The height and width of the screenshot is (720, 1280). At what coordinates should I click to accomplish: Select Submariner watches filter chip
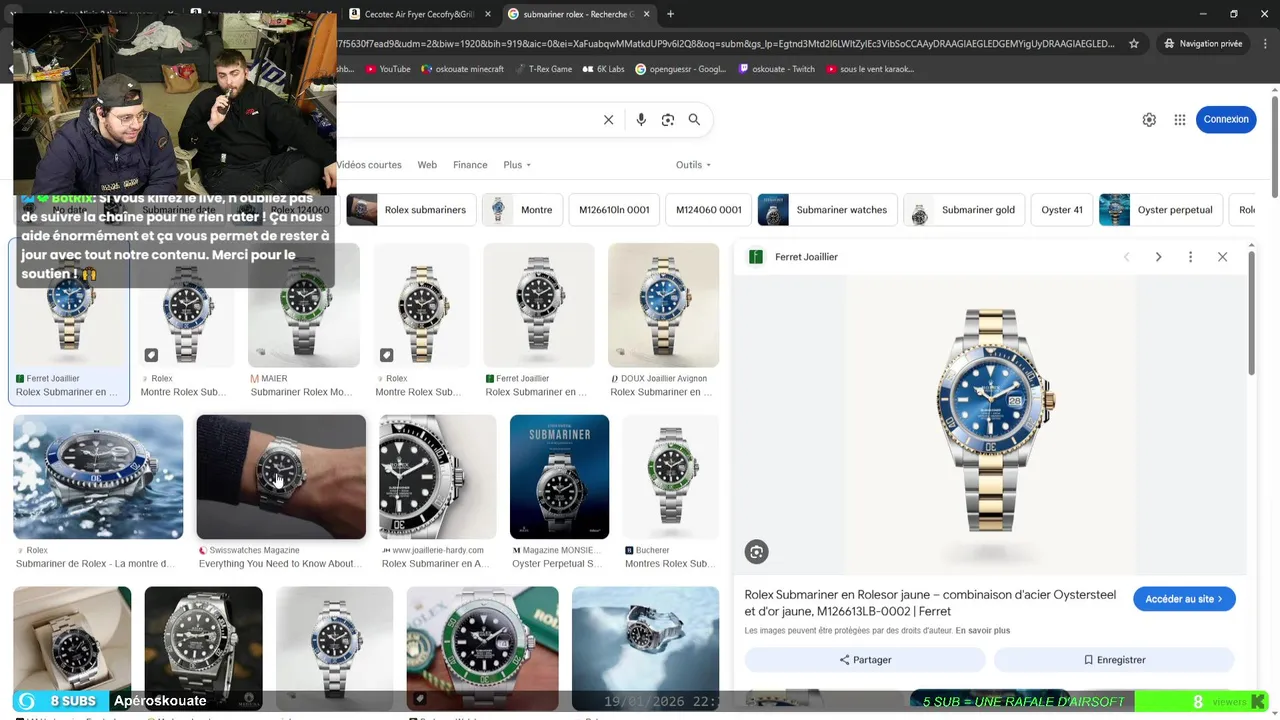(x=827, y=210)
